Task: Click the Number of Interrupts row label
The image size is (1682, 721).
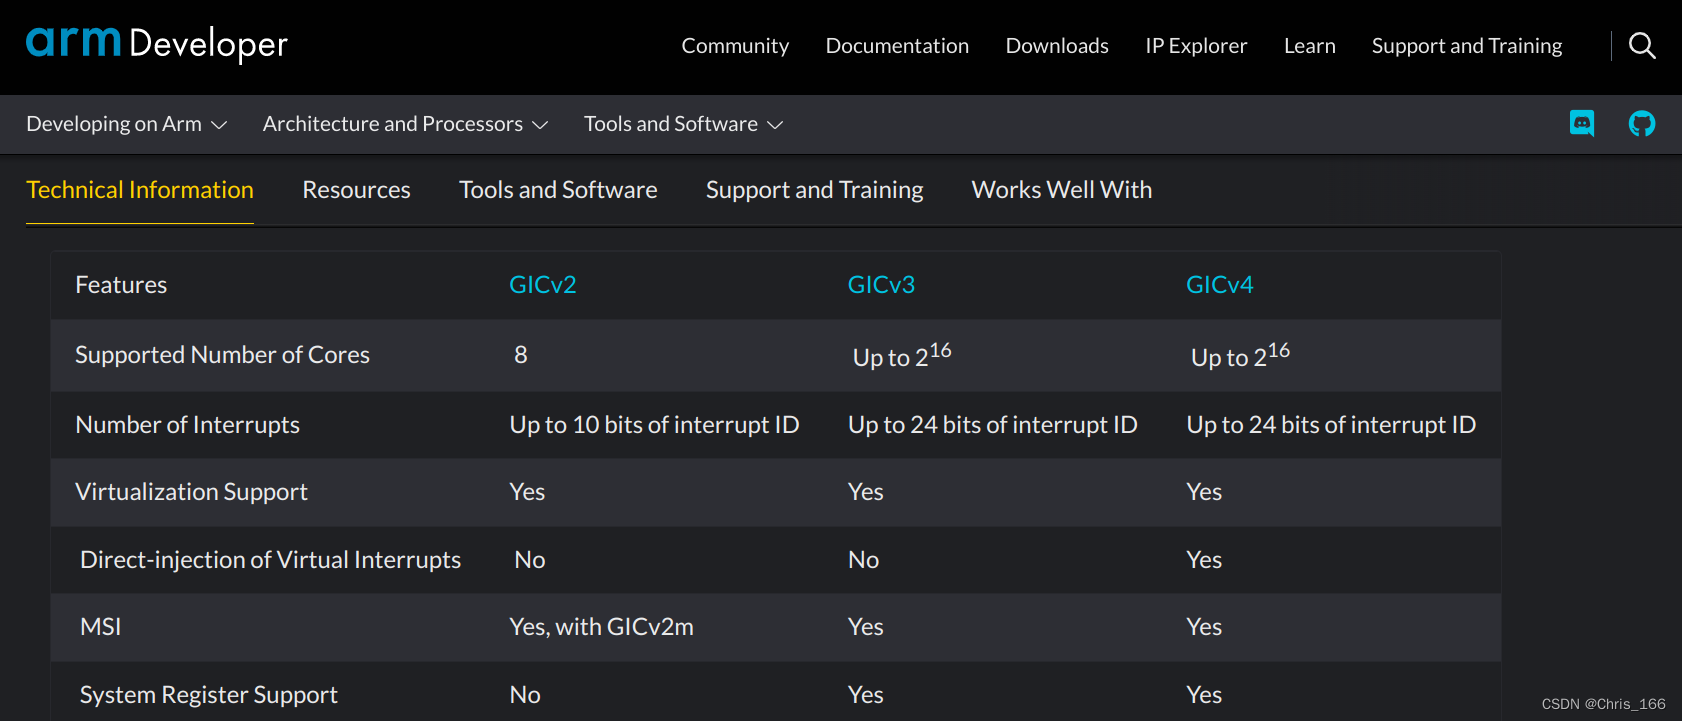Action: (187, 425)
